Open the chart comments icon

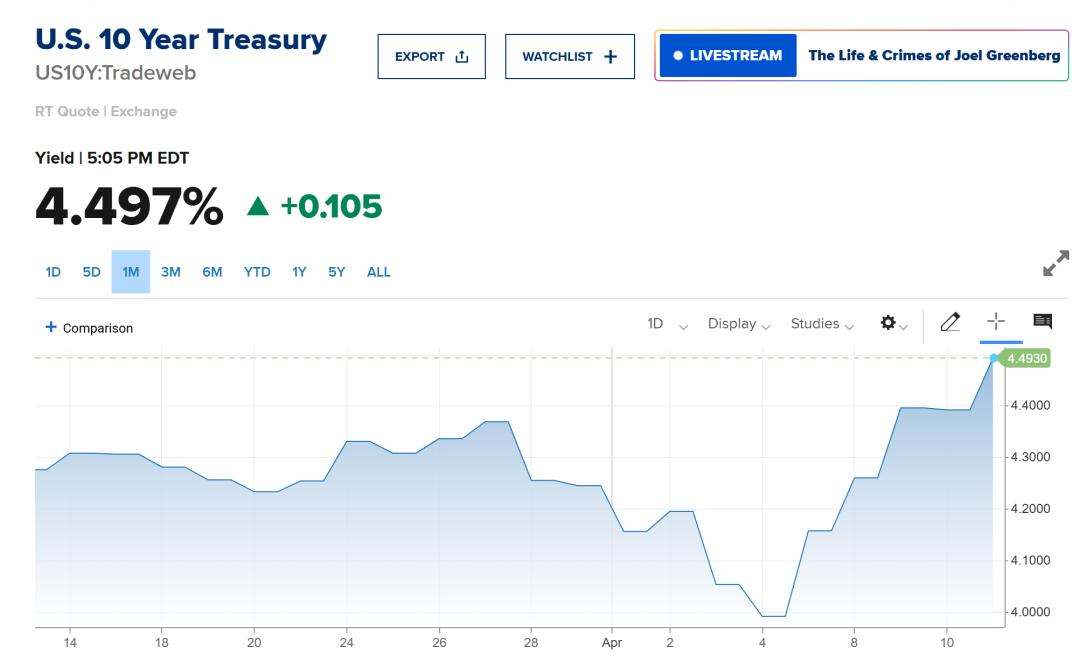(x=1042, y=321)
